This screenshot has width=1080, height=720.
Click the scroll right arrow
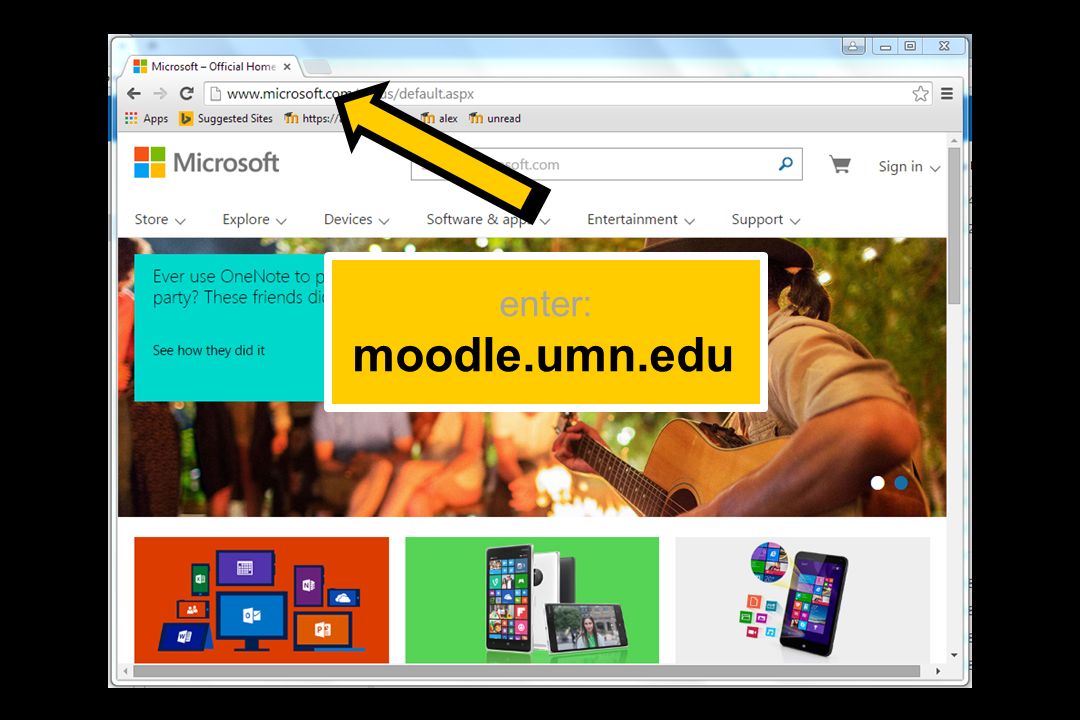pyautogui.click(x=937, y=671)
